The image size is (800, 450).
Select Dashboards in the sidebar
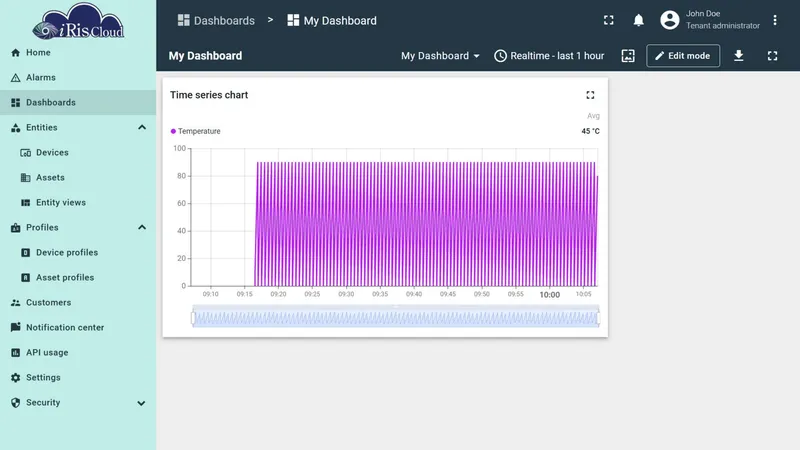pyautogui.click(x=78, y=103)
